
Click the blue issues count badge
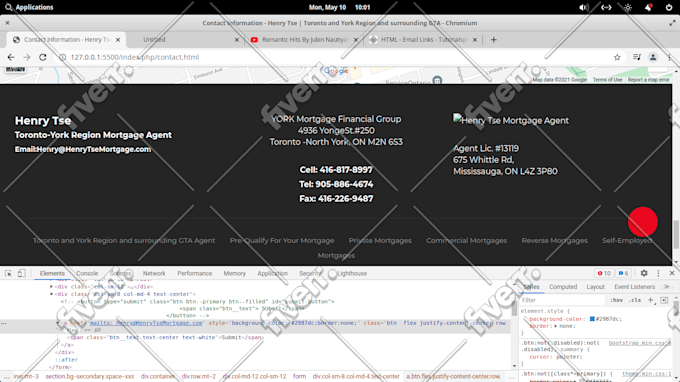pos(623,273)
